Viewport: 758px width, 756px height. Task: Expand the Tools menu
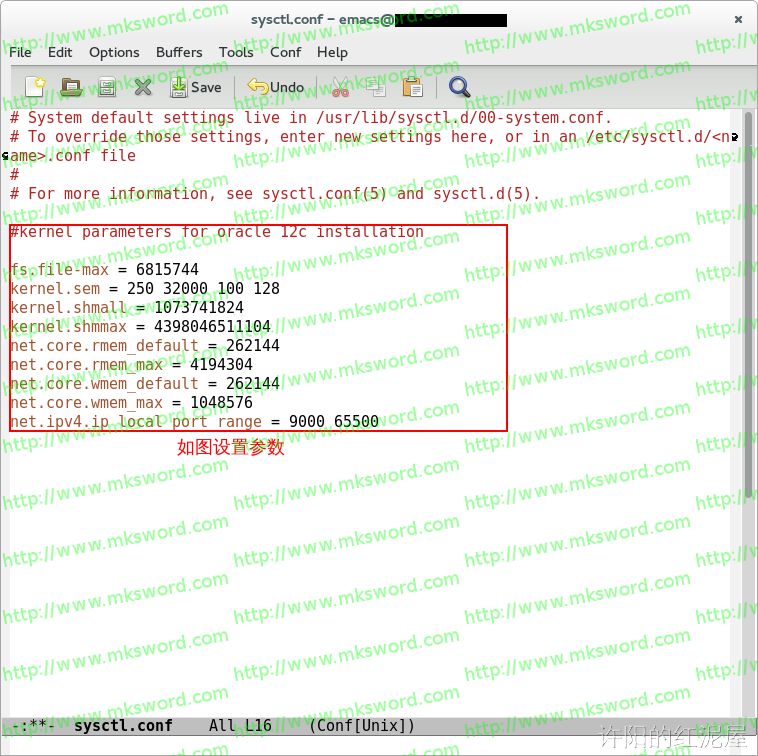pyautogui.click(x=236, y=52)
